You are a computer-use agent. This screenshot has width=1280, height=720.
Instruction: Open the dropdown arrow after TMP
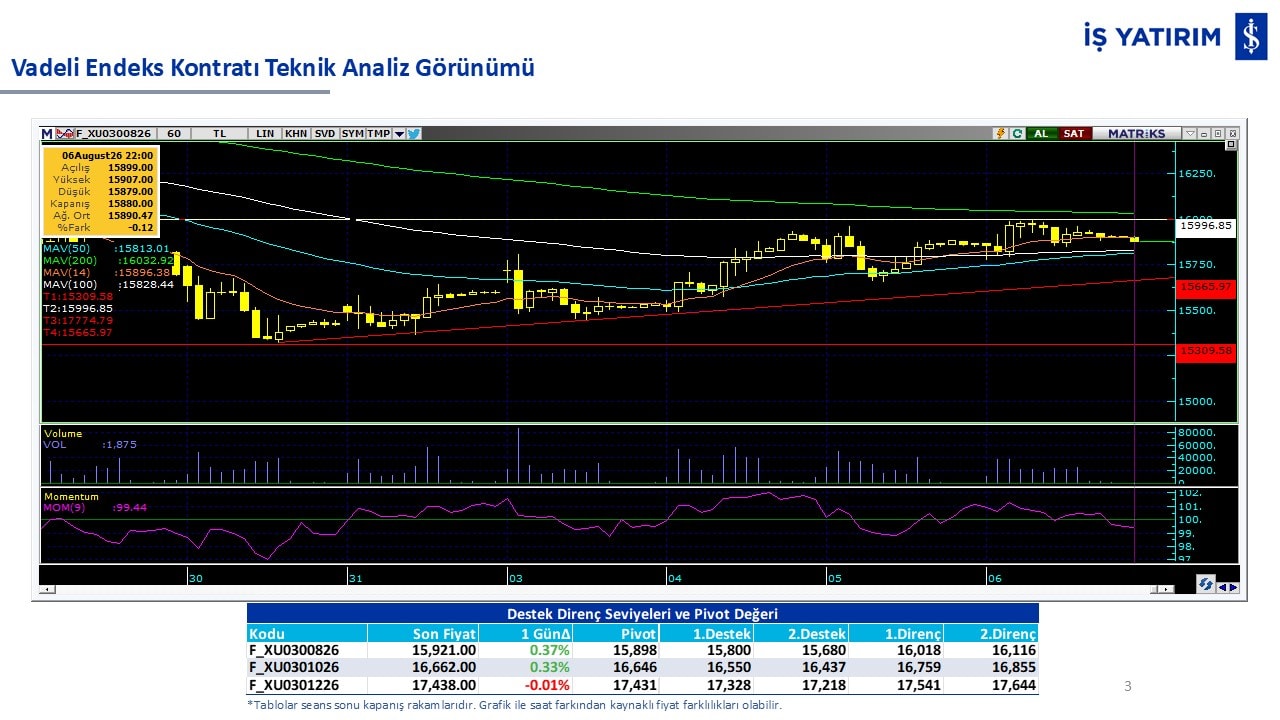[399, 134]
